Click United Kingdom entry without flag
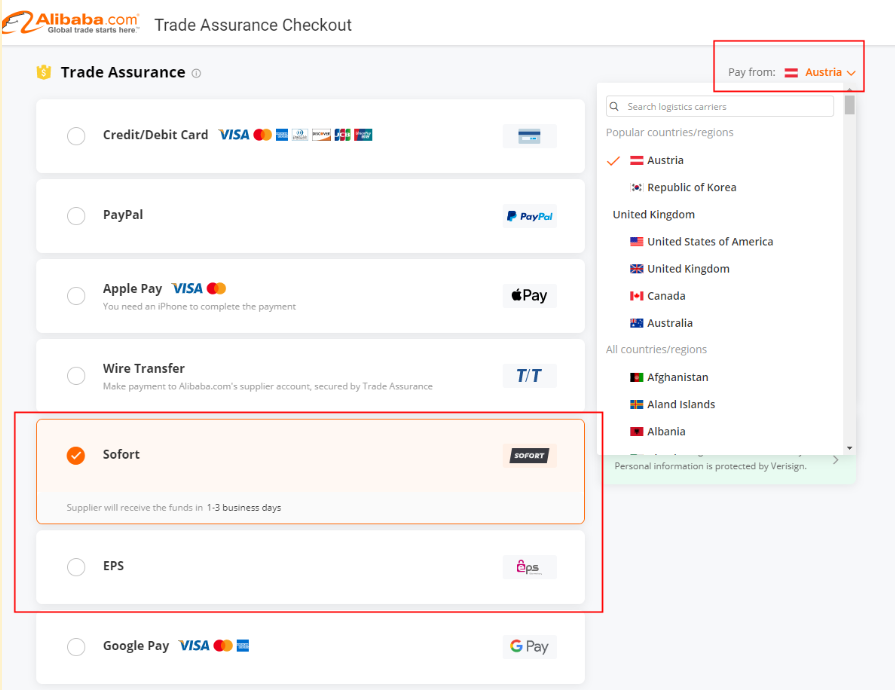 tap(654, 215)
